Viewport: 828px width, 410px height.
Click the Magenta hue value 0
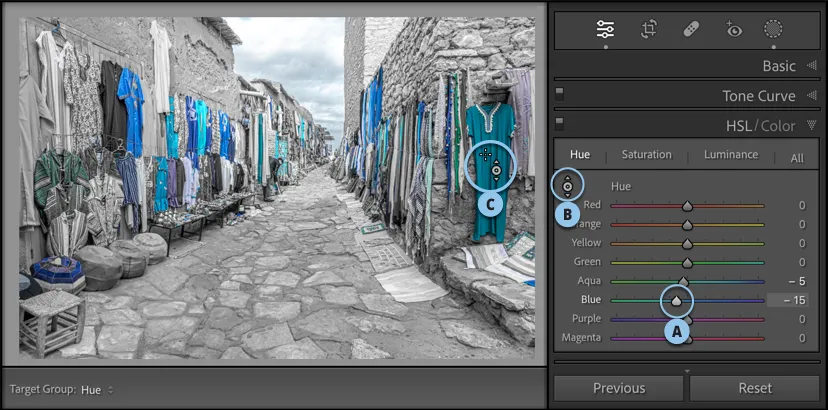(802, 338)
